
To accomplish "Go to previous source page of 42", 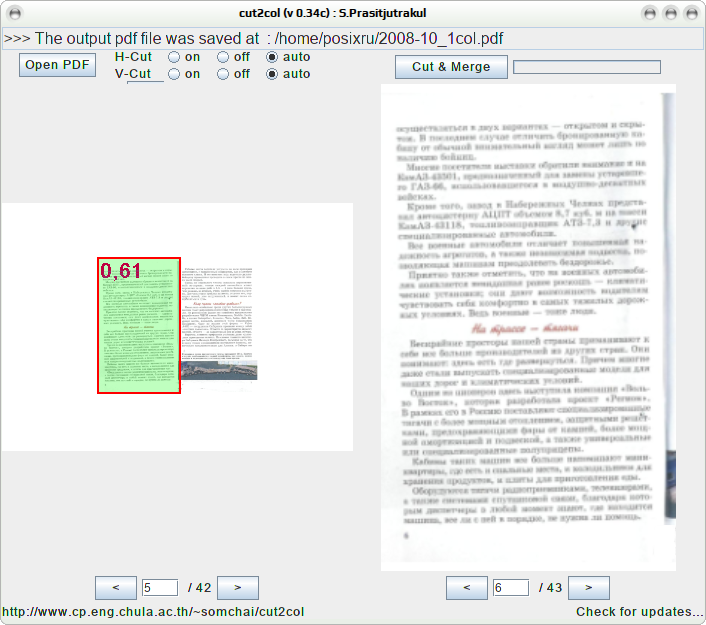I will click(116, 588).
